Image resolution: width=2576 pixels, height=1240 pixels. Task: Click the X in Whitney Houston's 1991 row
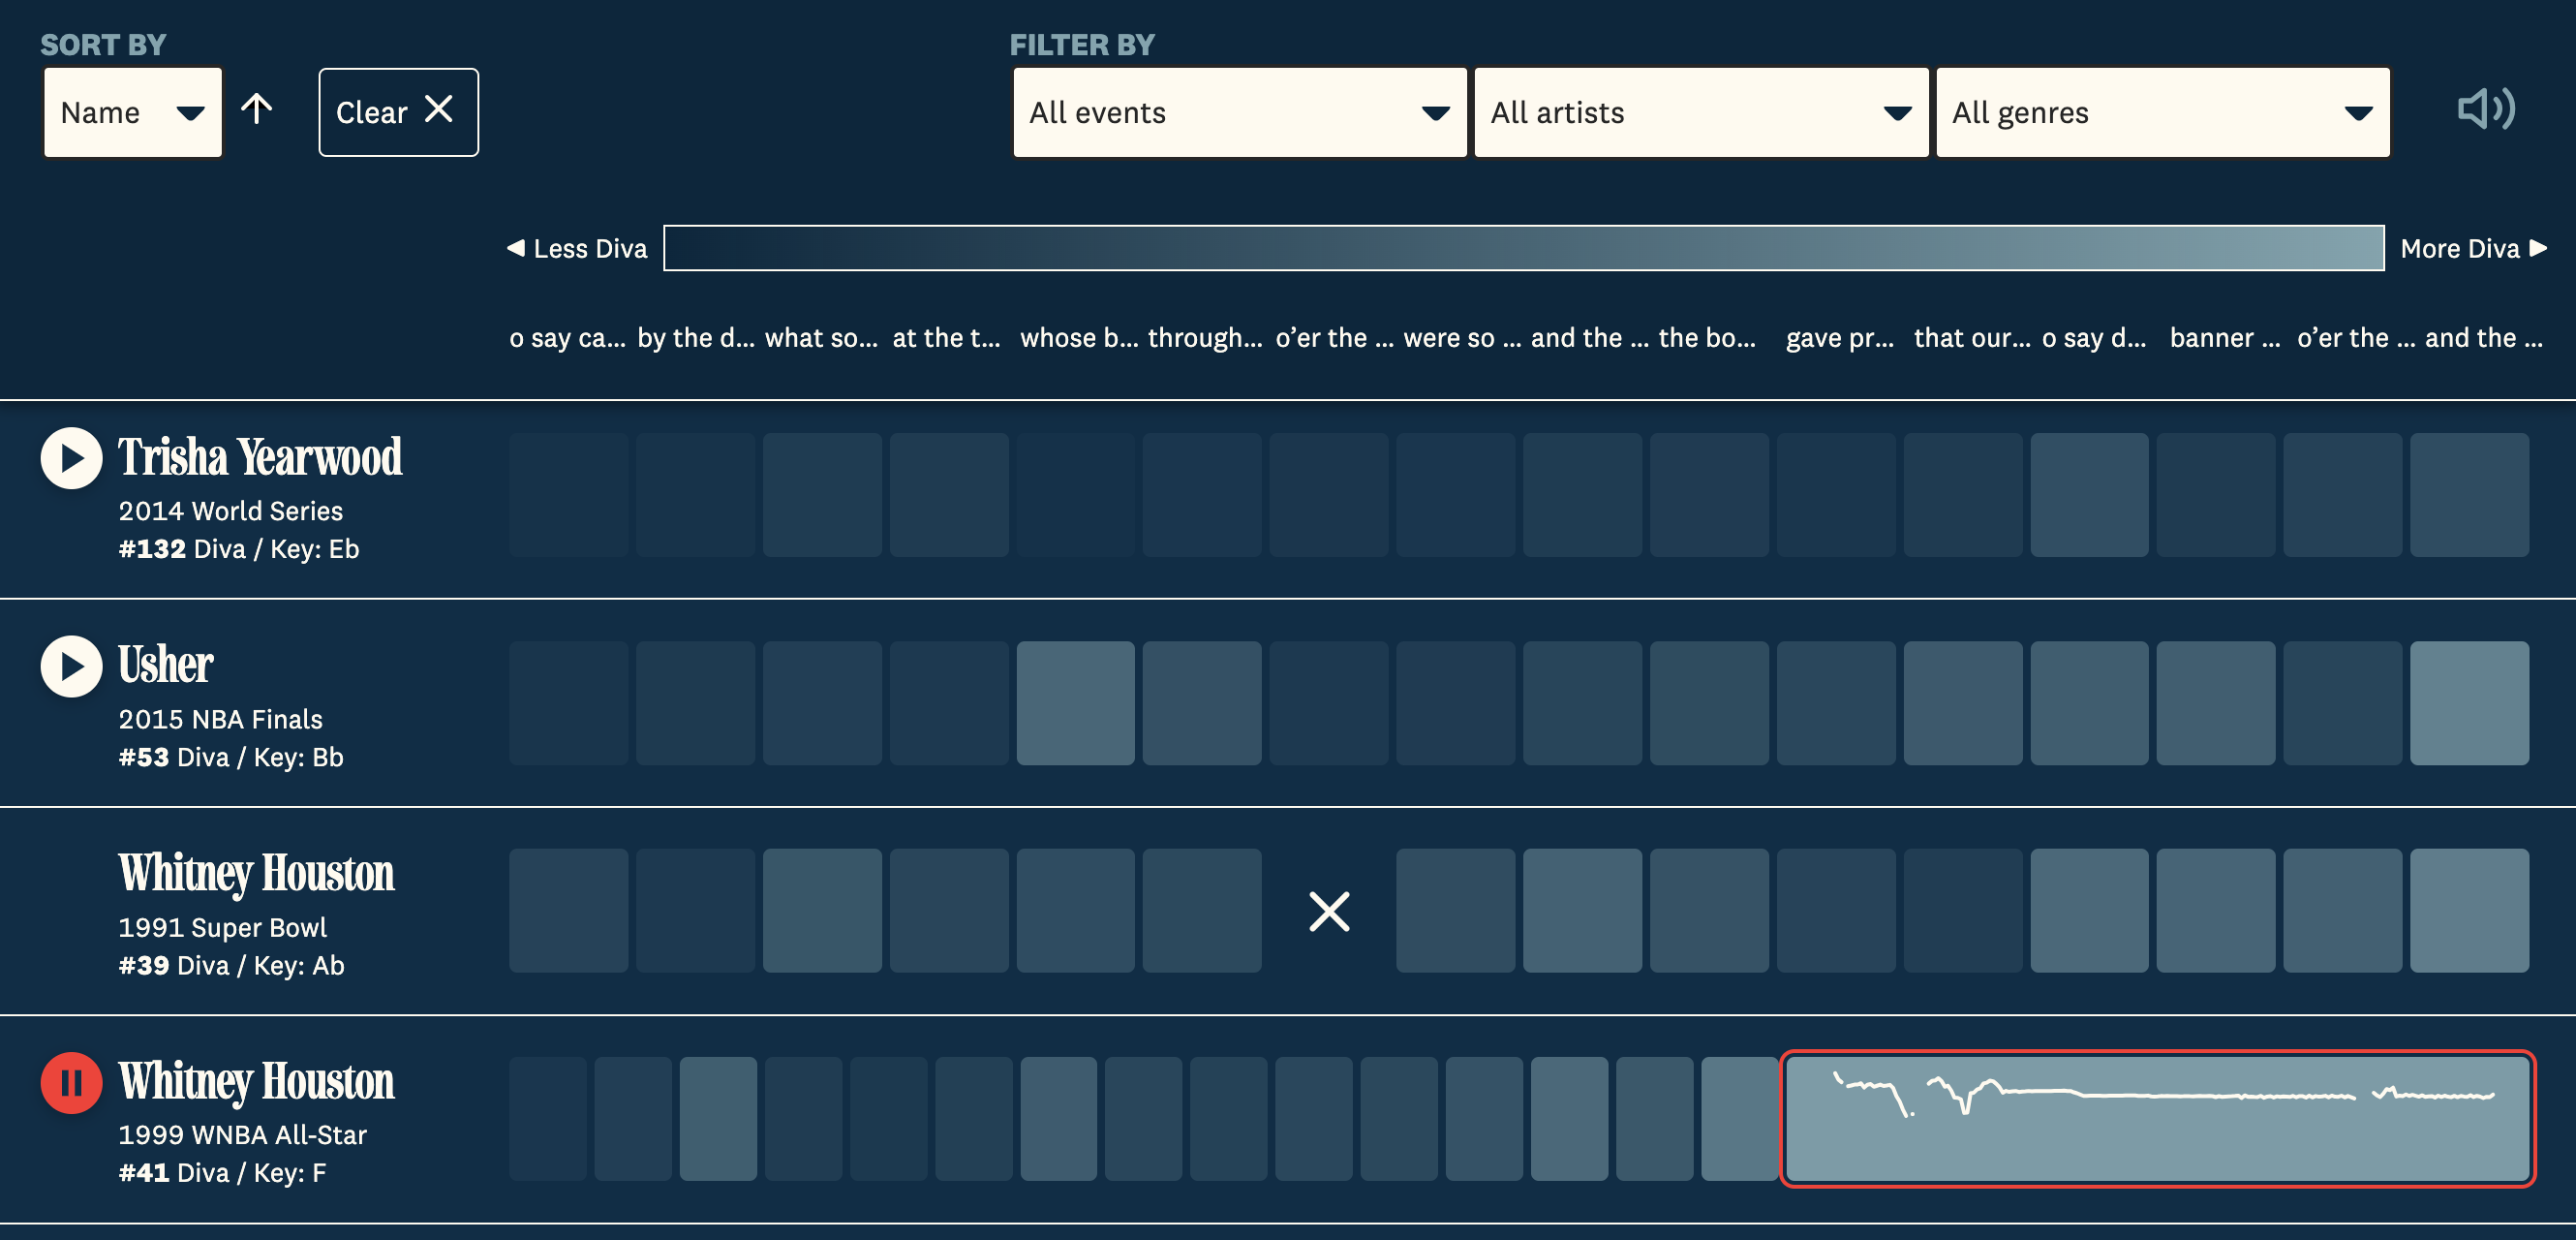point(1329,911)
